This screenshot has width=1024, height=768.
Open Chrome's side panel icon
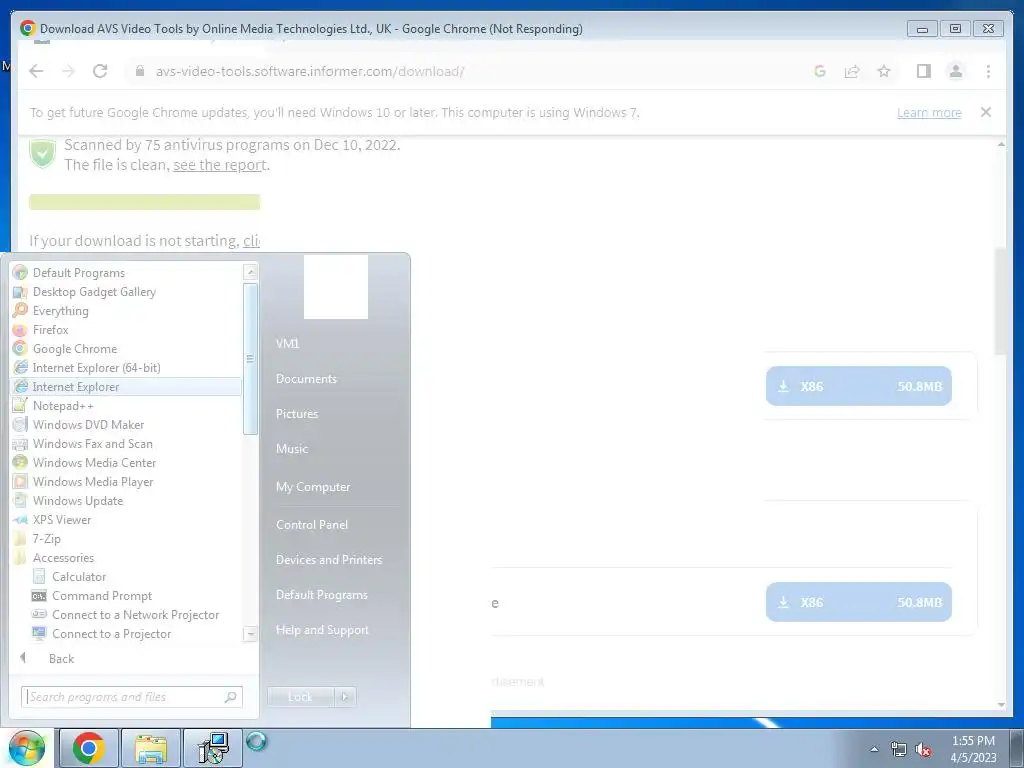(923, 71)
